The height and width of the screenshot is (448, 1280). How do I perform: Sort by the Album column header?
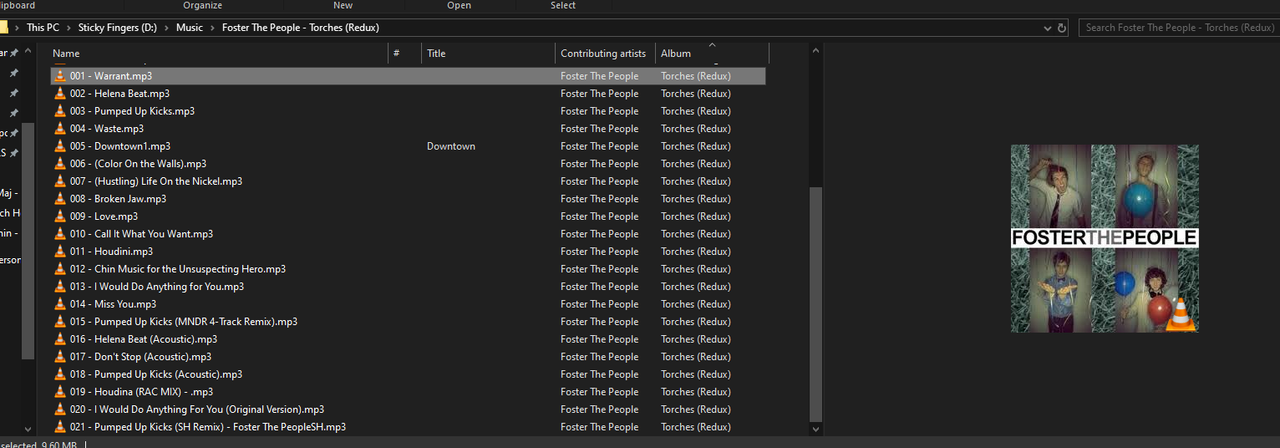(711, 54)
